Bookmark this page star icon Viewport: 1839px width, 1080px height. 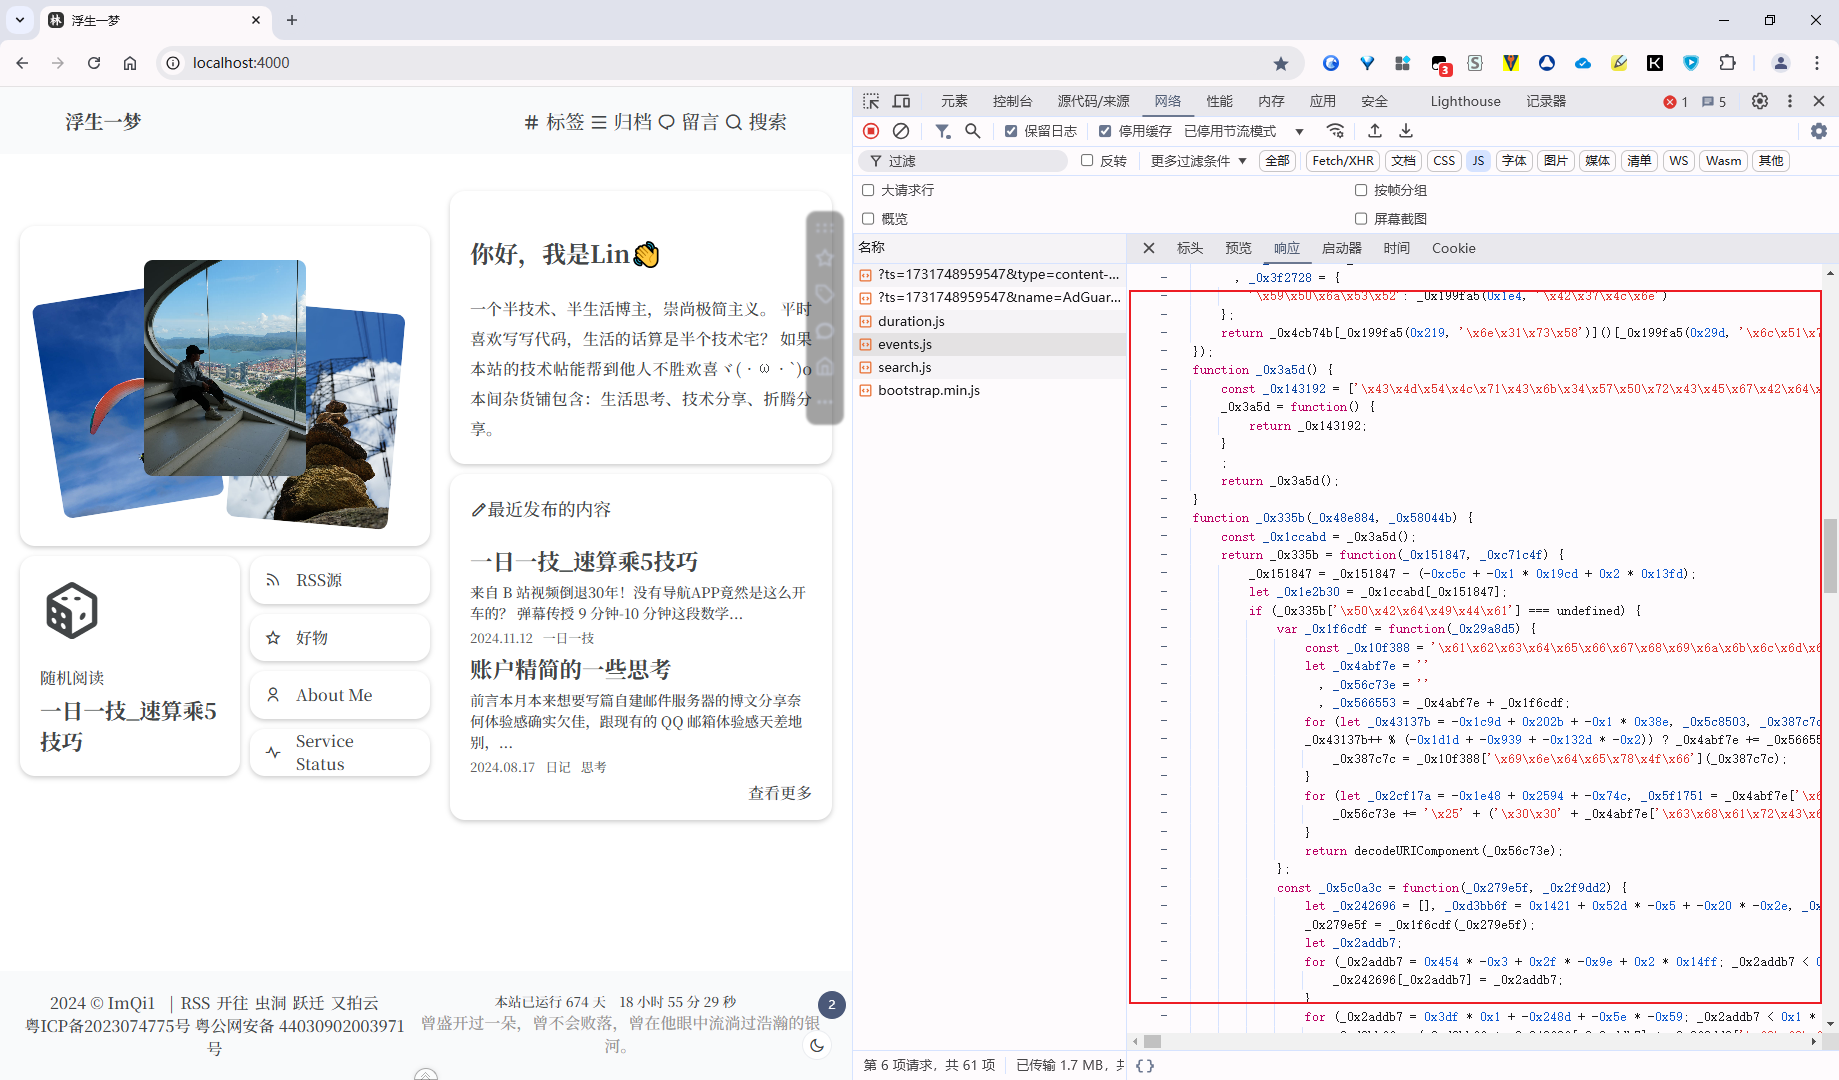pyautogui.click(x=1281, y=63)
